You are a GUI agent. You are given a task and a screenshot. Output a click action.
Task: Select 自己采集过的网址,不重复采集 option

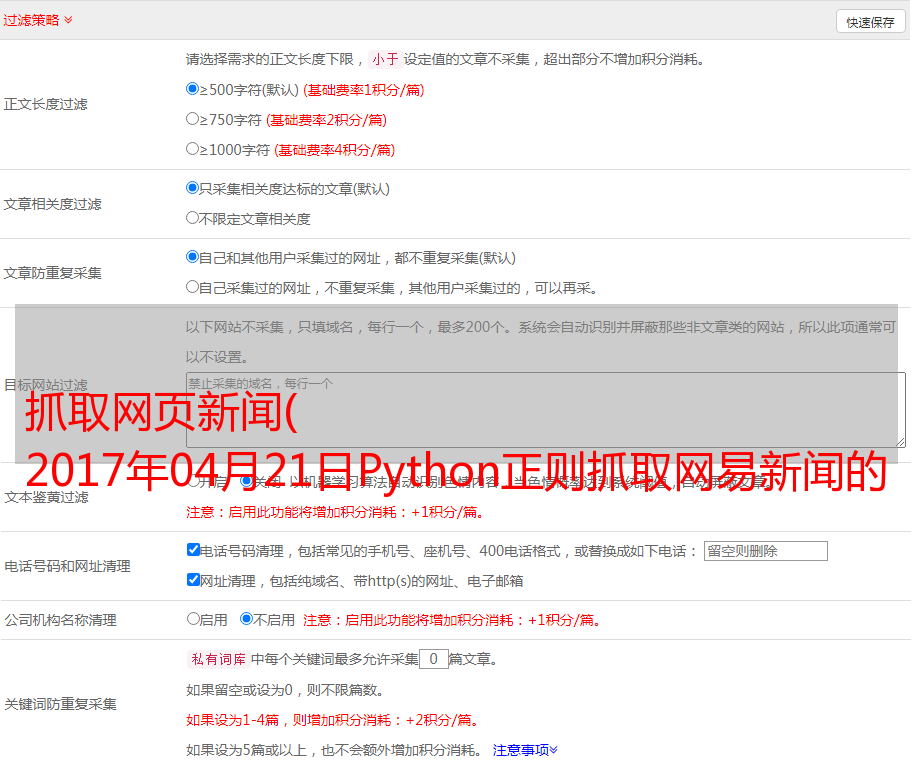(193, 287)
